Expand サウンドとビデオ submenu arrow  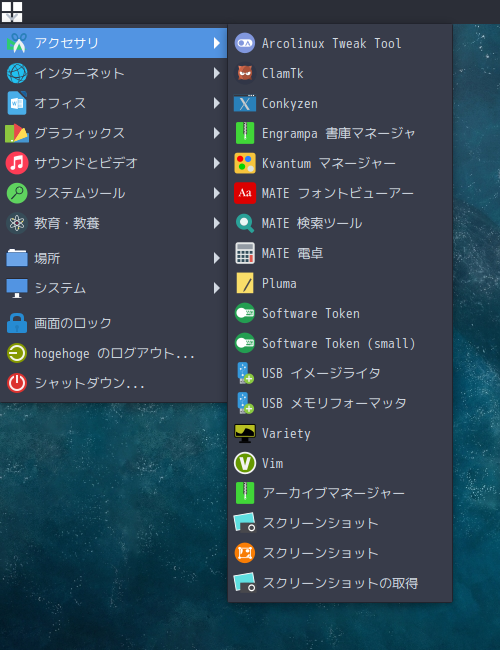216,163
